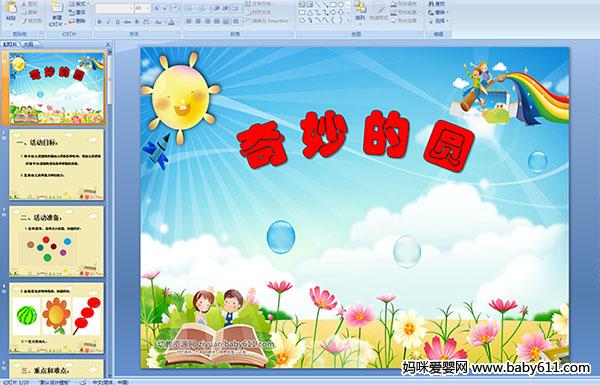Click the increase font size icon
The image size is (600, 385).
point(157,8)
